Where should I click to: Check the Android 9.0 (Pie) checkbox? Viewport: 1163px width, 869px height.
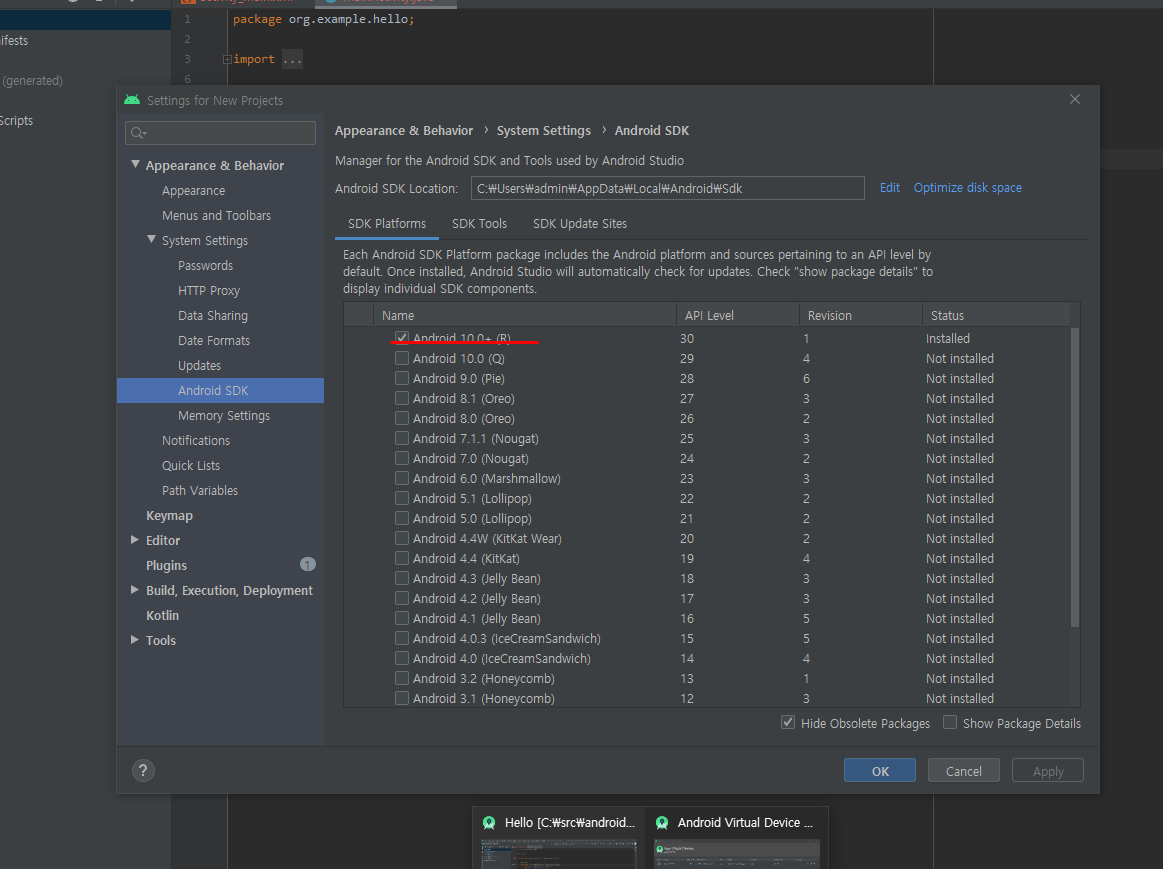(x=402, y=378)
